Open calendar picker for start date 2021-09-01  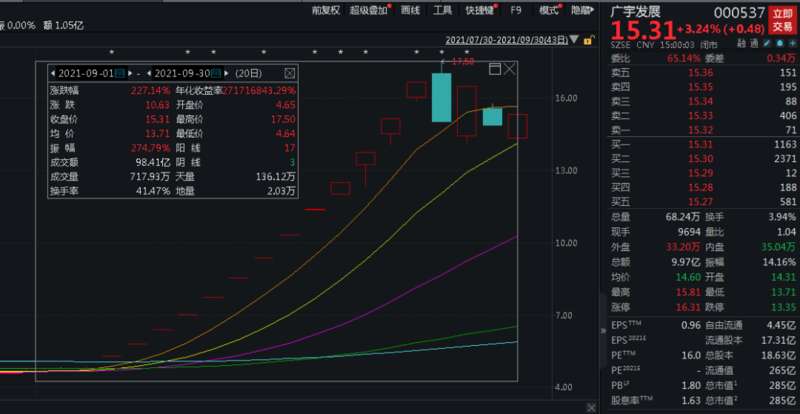[x=120, y=73]
